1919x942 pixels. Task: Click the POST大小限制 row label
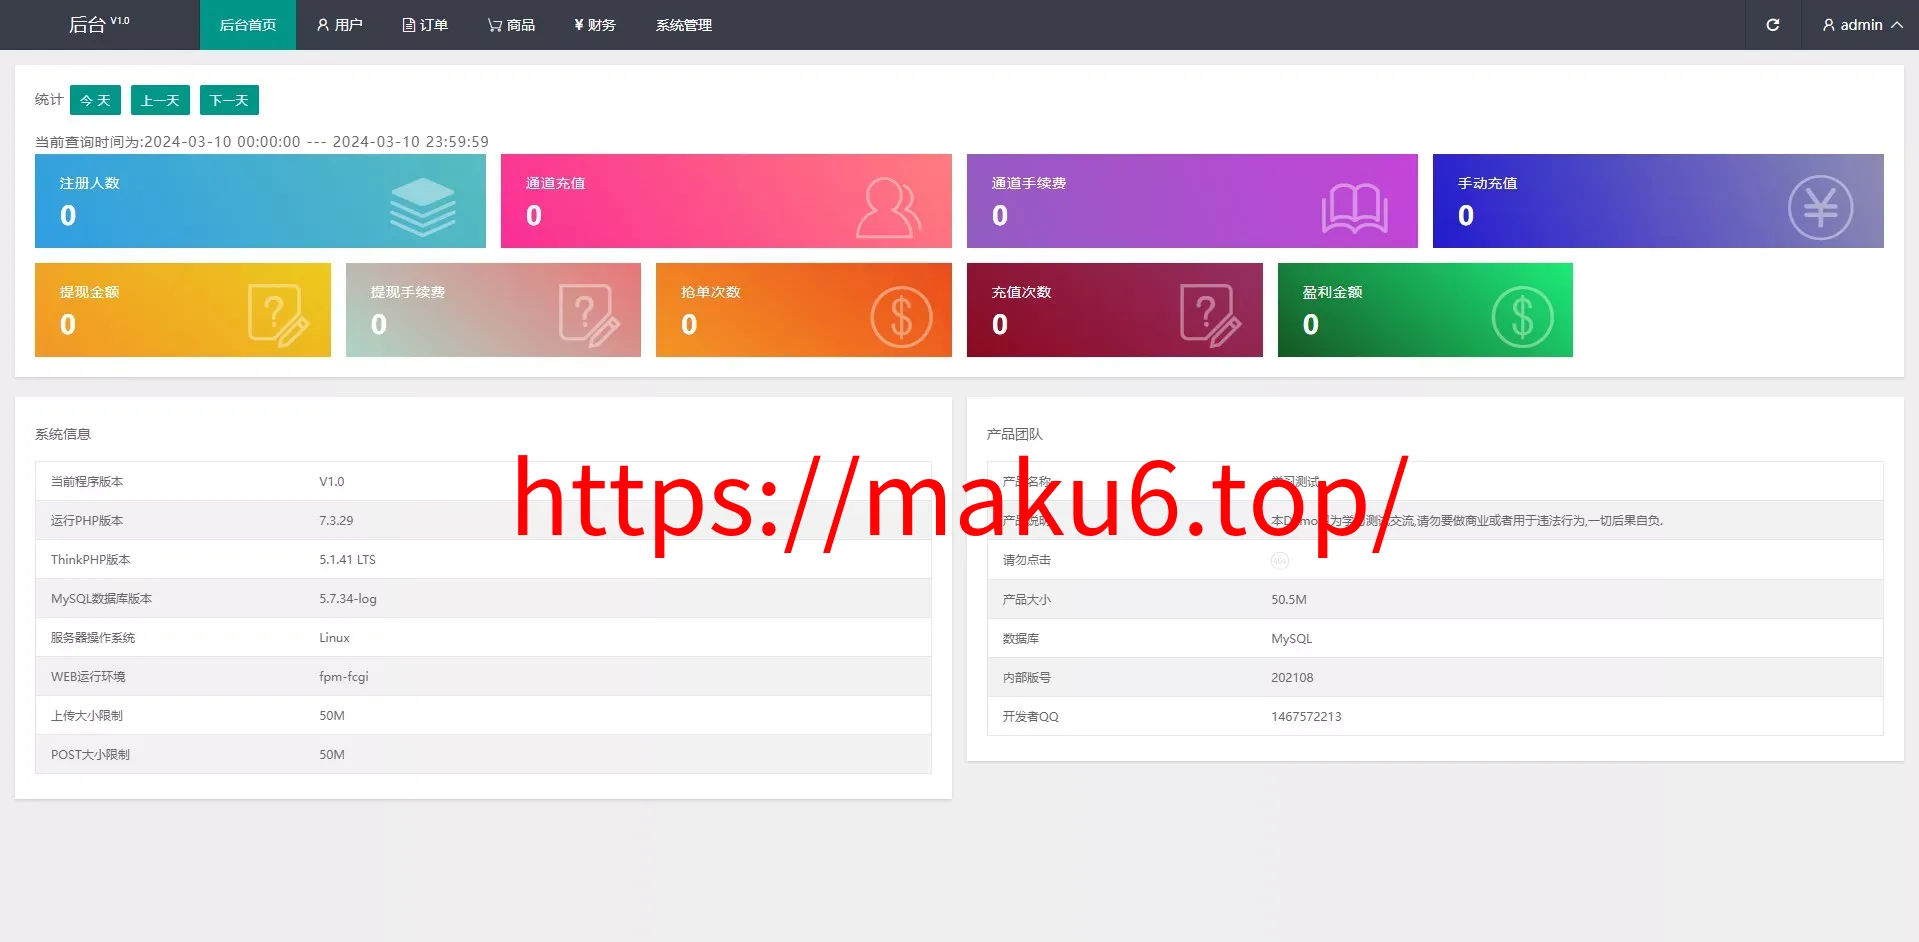tap(90, 755)
